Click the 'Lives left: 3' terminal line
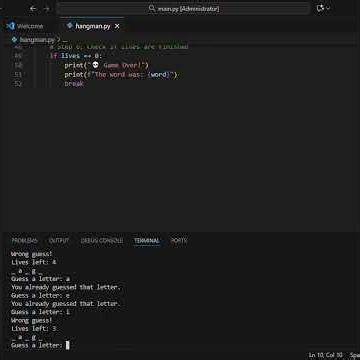 tap(34, 329)
